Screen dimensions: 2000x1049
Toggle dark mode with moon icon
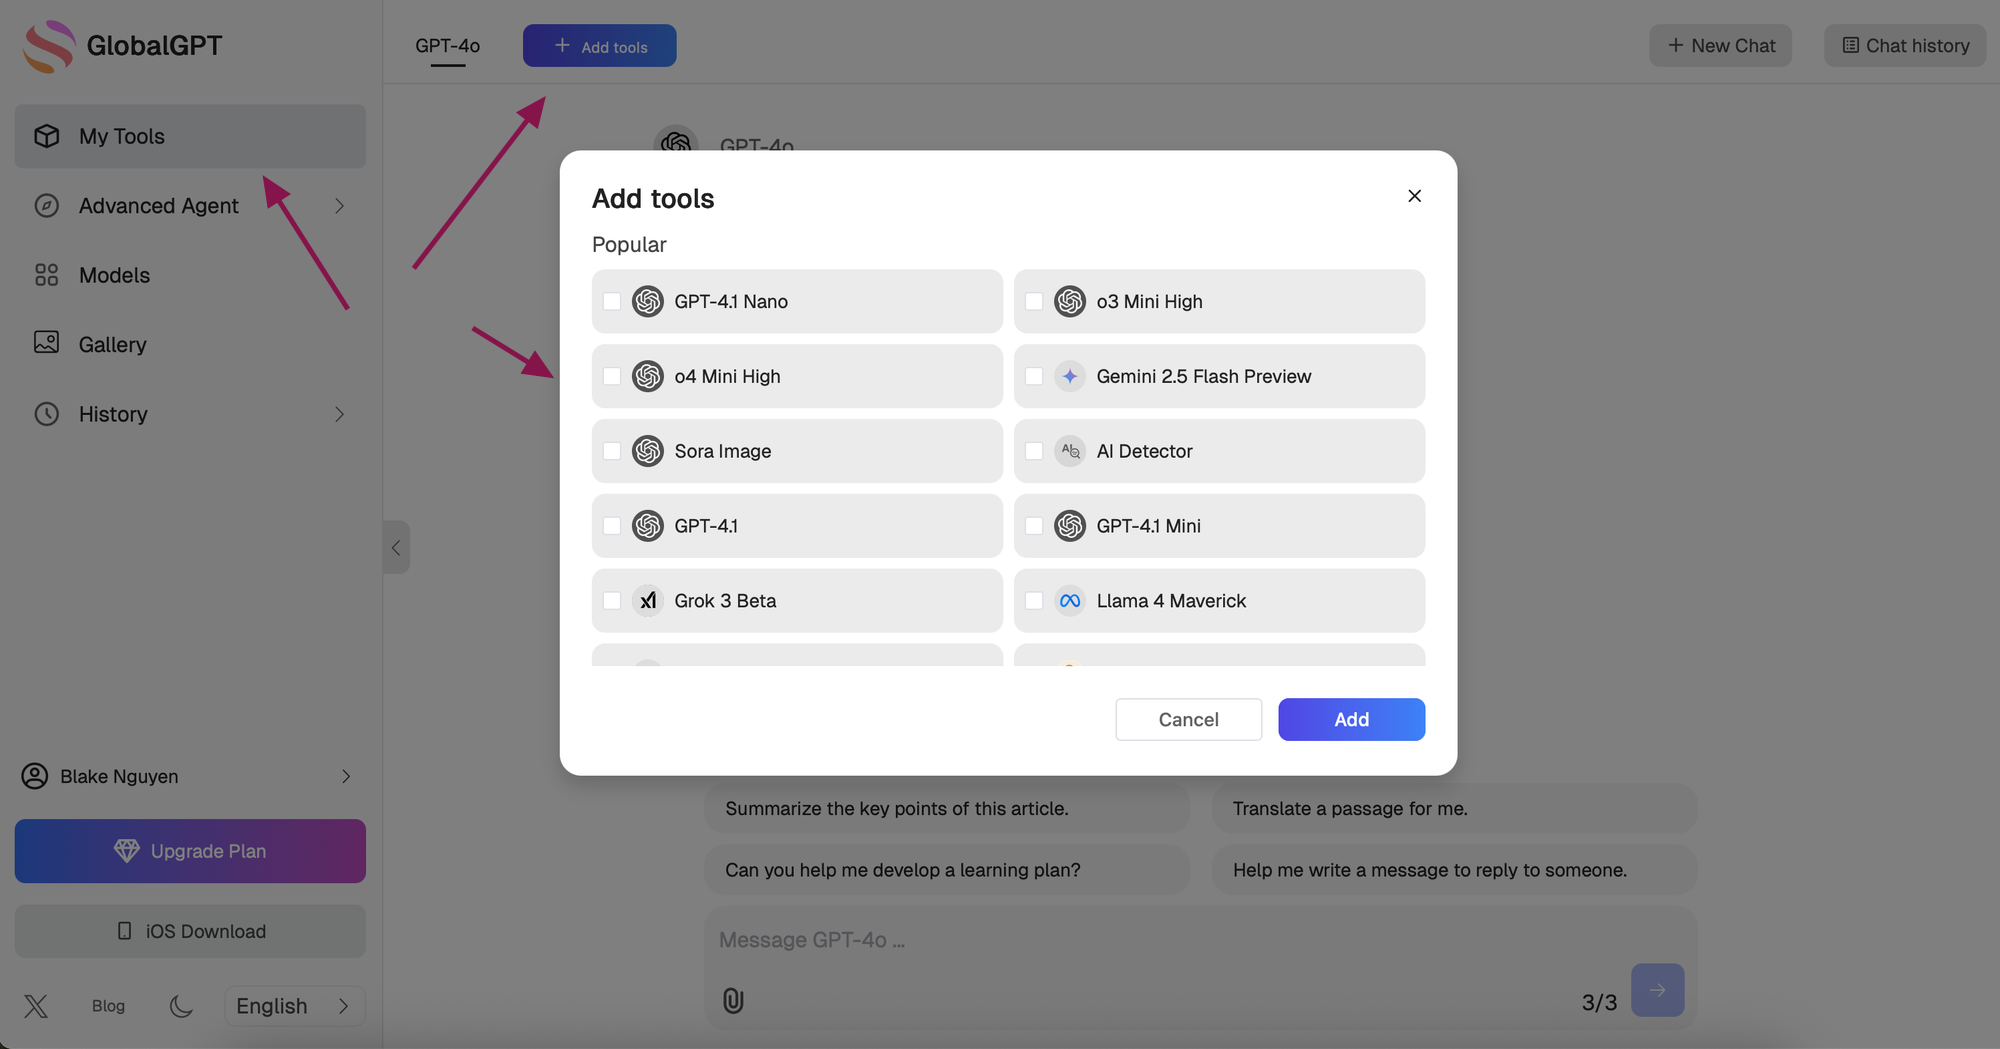tap(181, 1006)
